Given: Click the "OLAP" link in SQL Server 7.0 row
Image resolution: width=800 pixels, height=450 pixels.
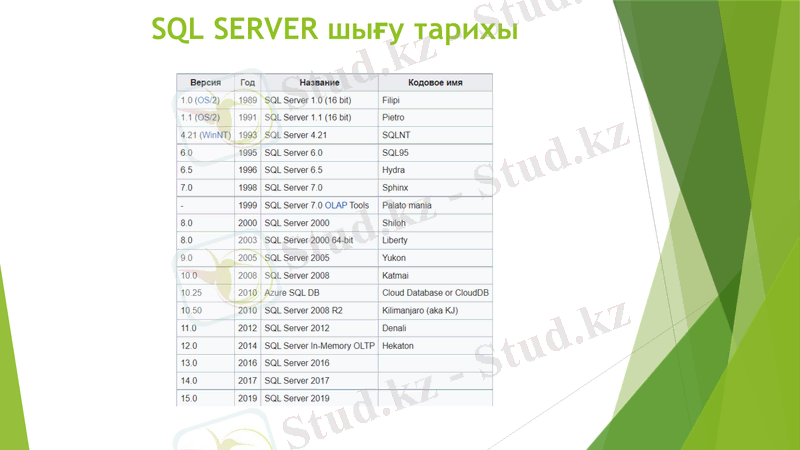Looking at the screenshot, I should click(335, 205).
